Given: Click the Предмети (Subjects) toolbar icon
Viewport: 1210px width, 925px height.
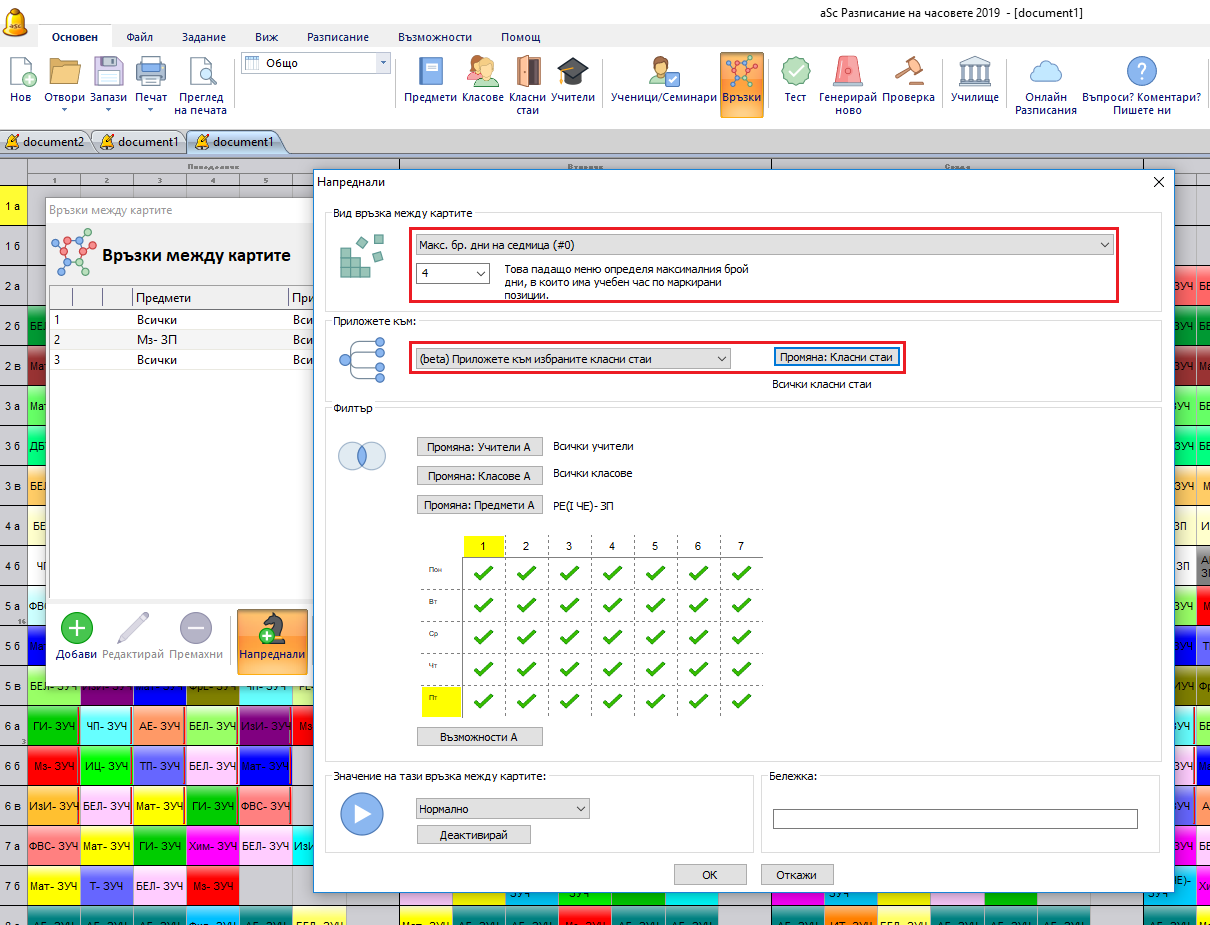Looking at the screenshot, I should point(430,73).
